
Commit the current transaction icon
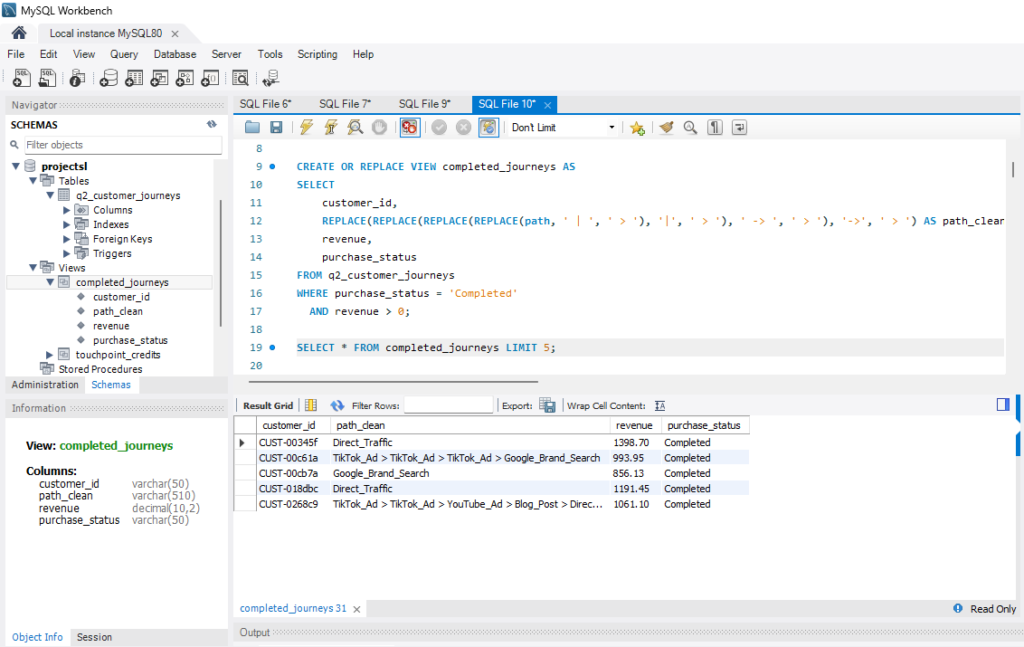point(439,127)
